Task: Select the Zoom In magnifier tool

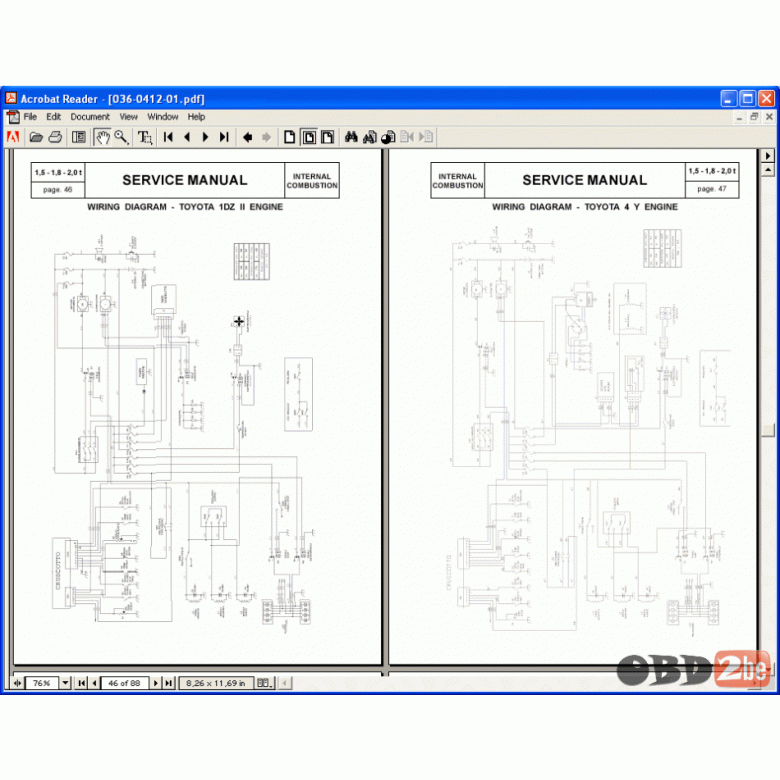Action: 121,137
